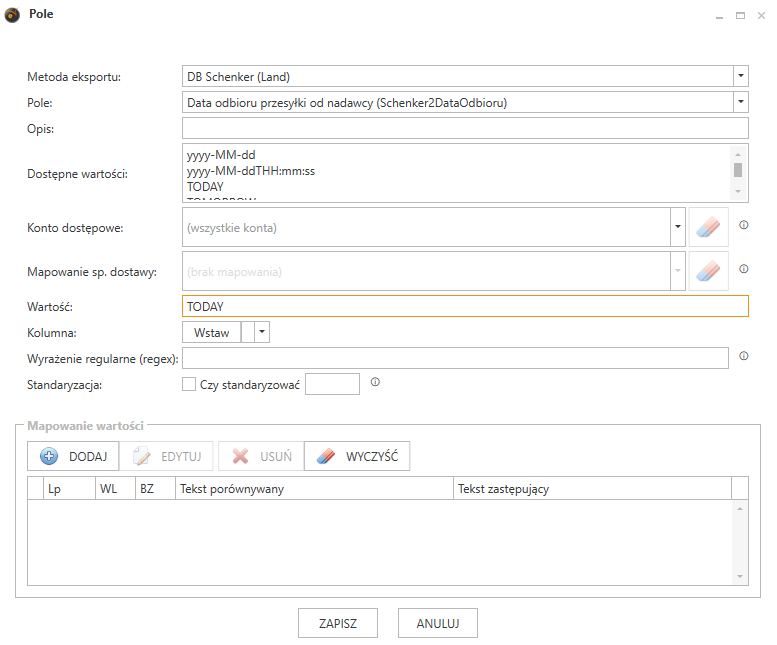Viewport: 777px width, 645px height.
Task: Select yyyy-MM-dd in Dostępne wartości
Action: coord(221,155)
